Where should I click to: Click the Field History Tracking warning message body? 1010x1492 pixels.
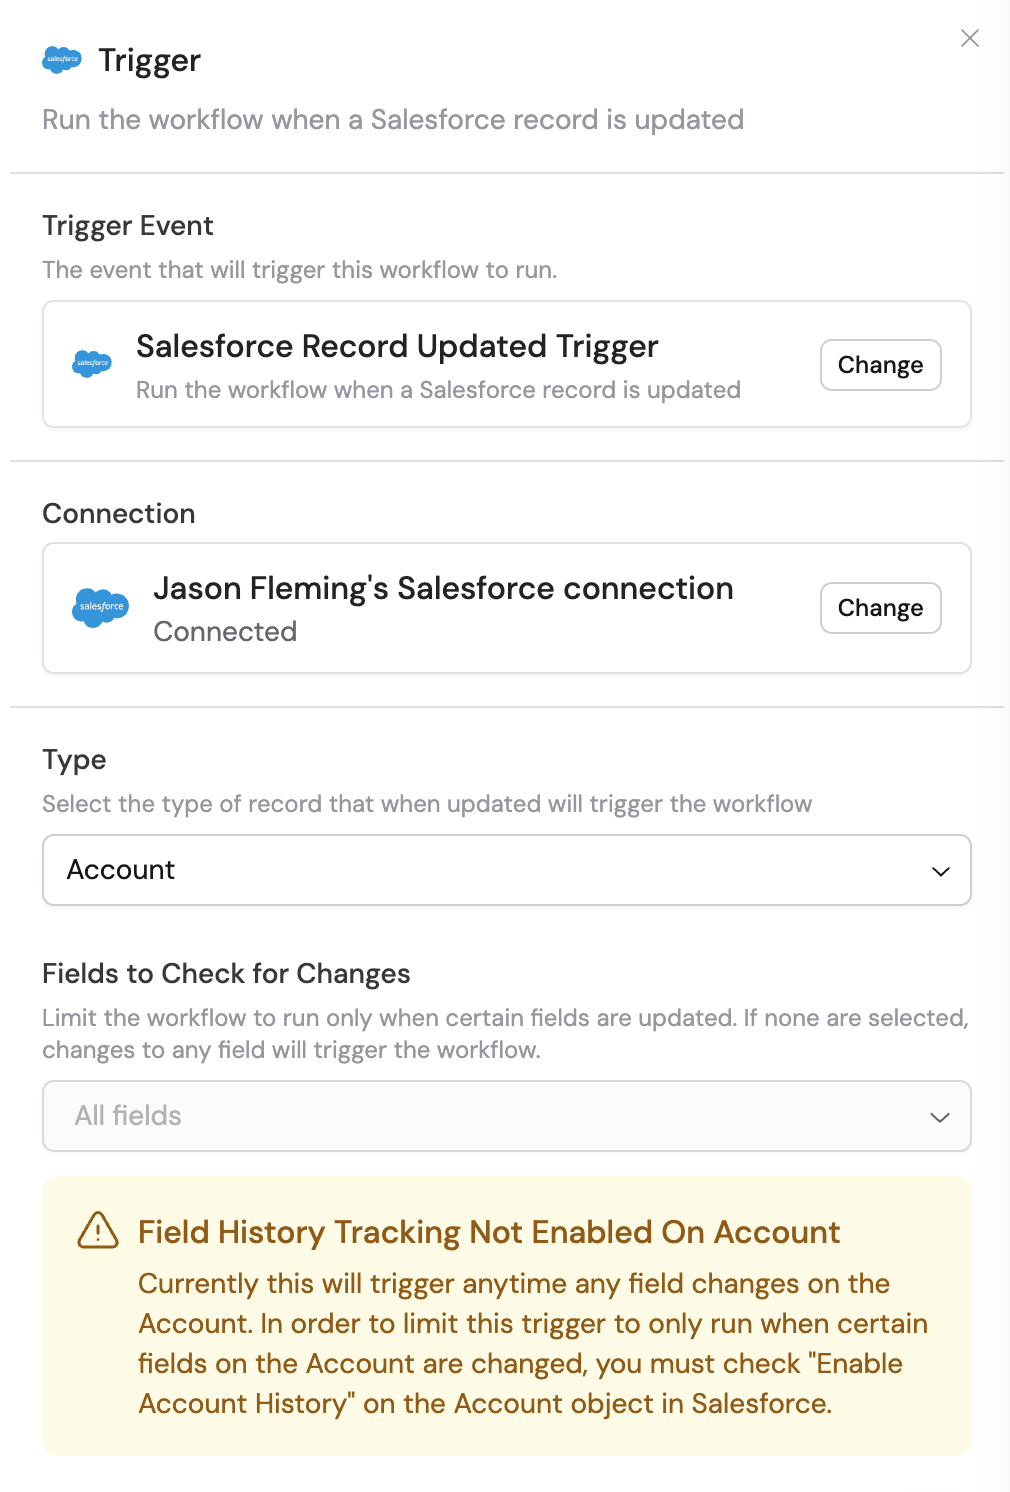(531, 1343)
